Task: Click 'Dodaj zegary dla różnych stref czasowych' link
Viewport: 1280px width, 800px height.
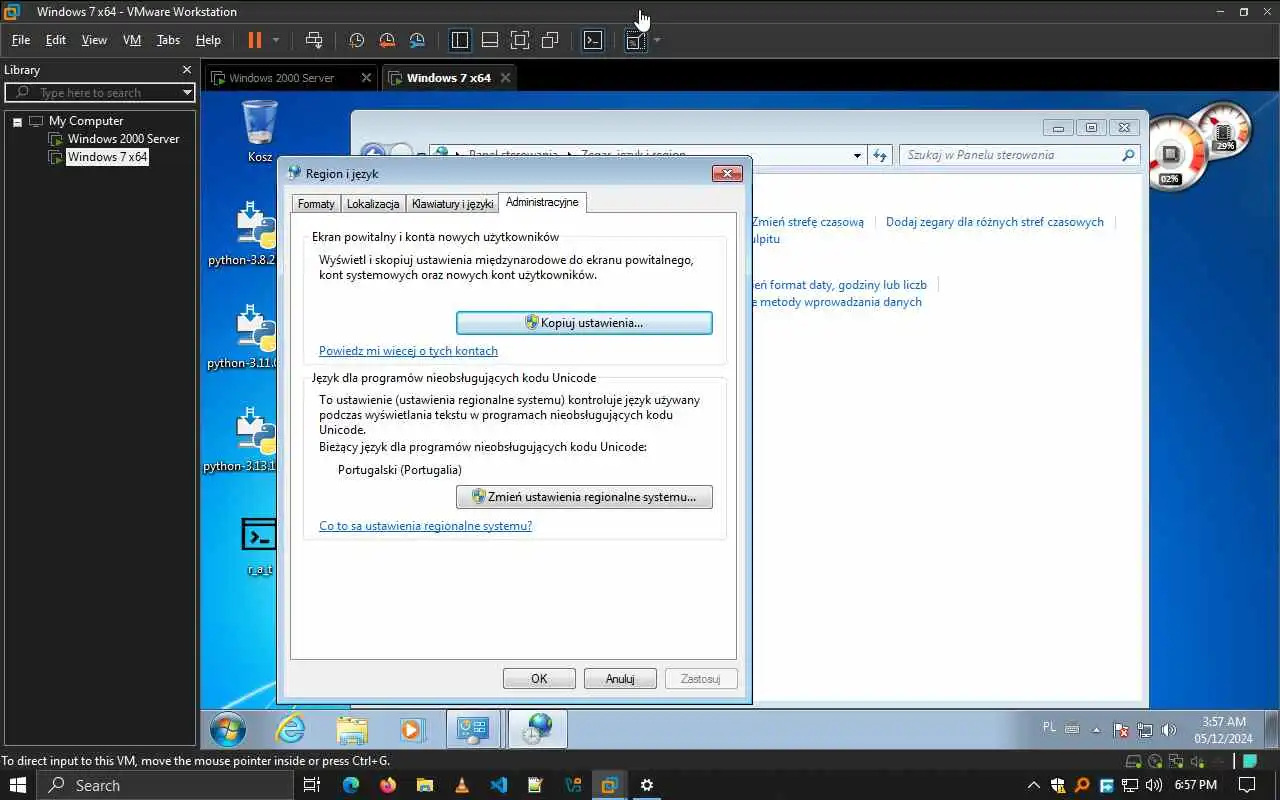Action: click(x=995, y=222)
